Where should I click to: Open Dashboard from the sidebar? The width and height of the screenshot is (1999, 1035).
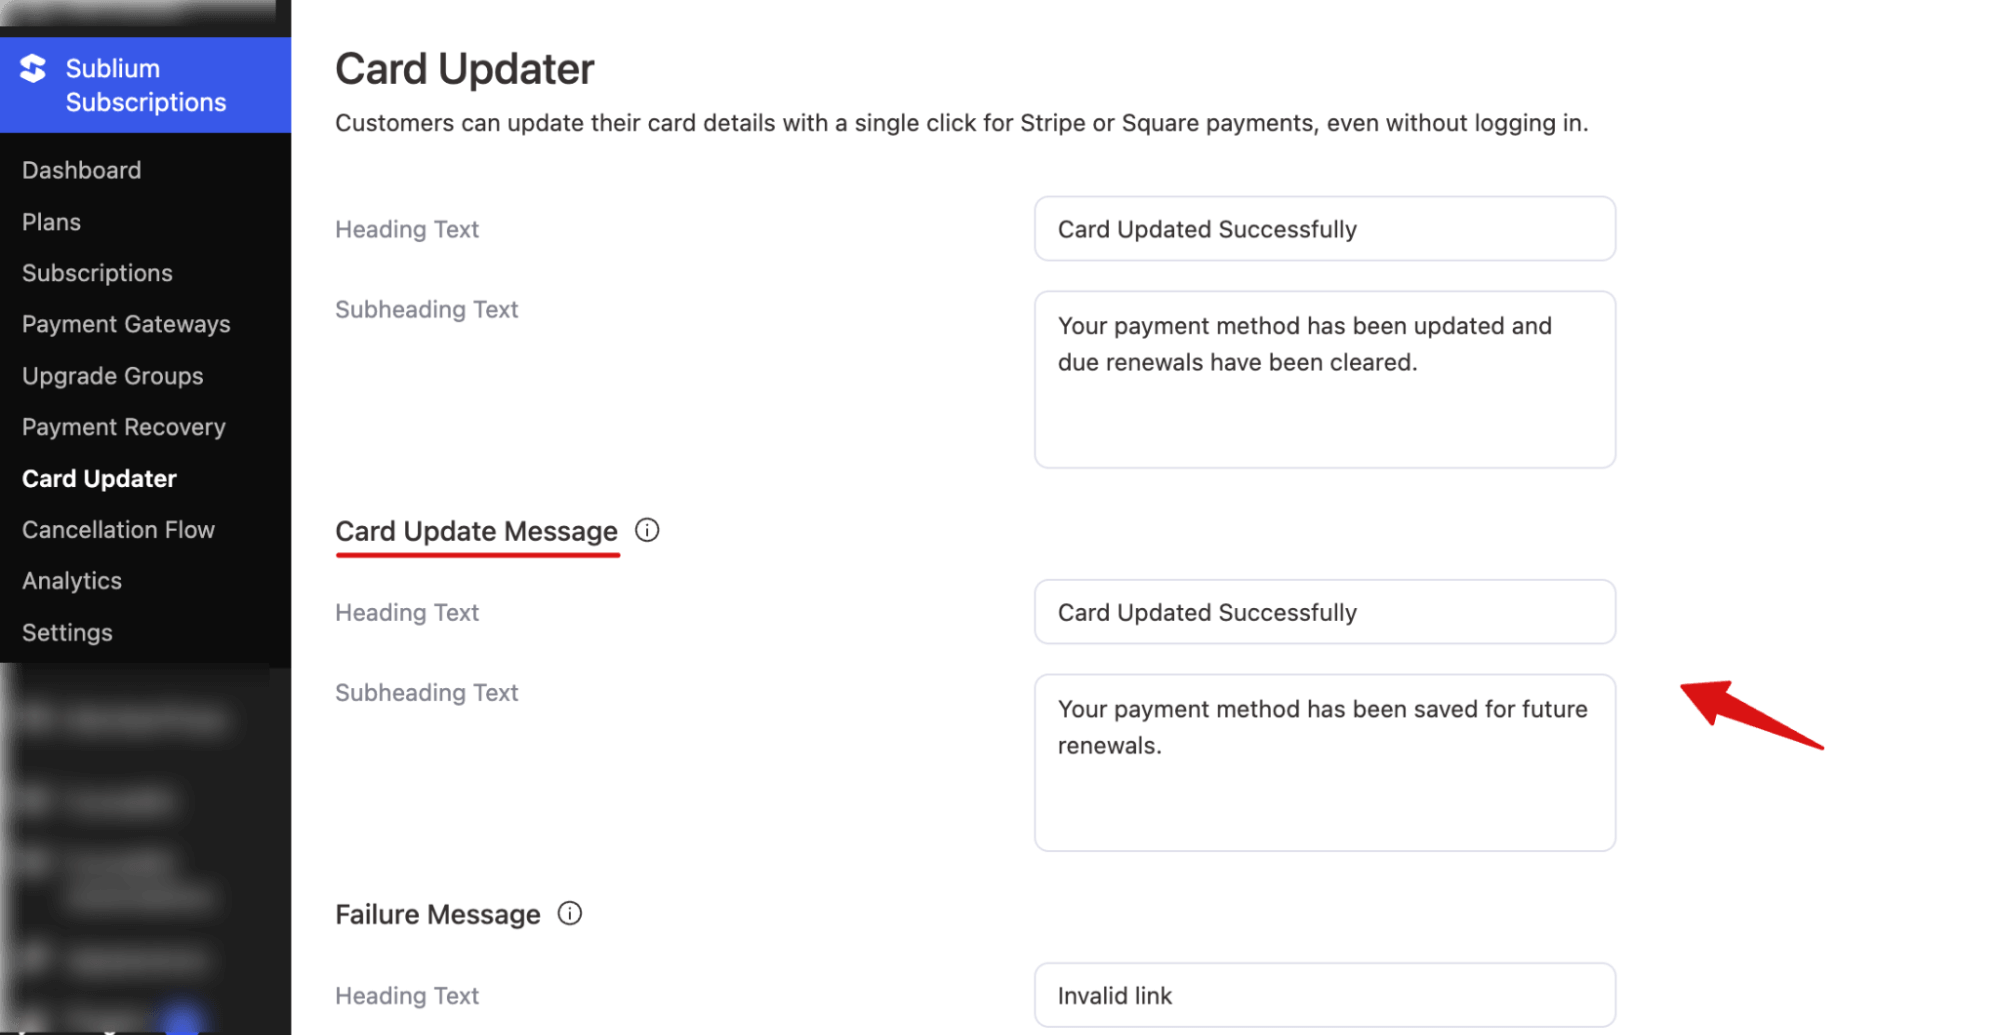click(x=81, y=170)
